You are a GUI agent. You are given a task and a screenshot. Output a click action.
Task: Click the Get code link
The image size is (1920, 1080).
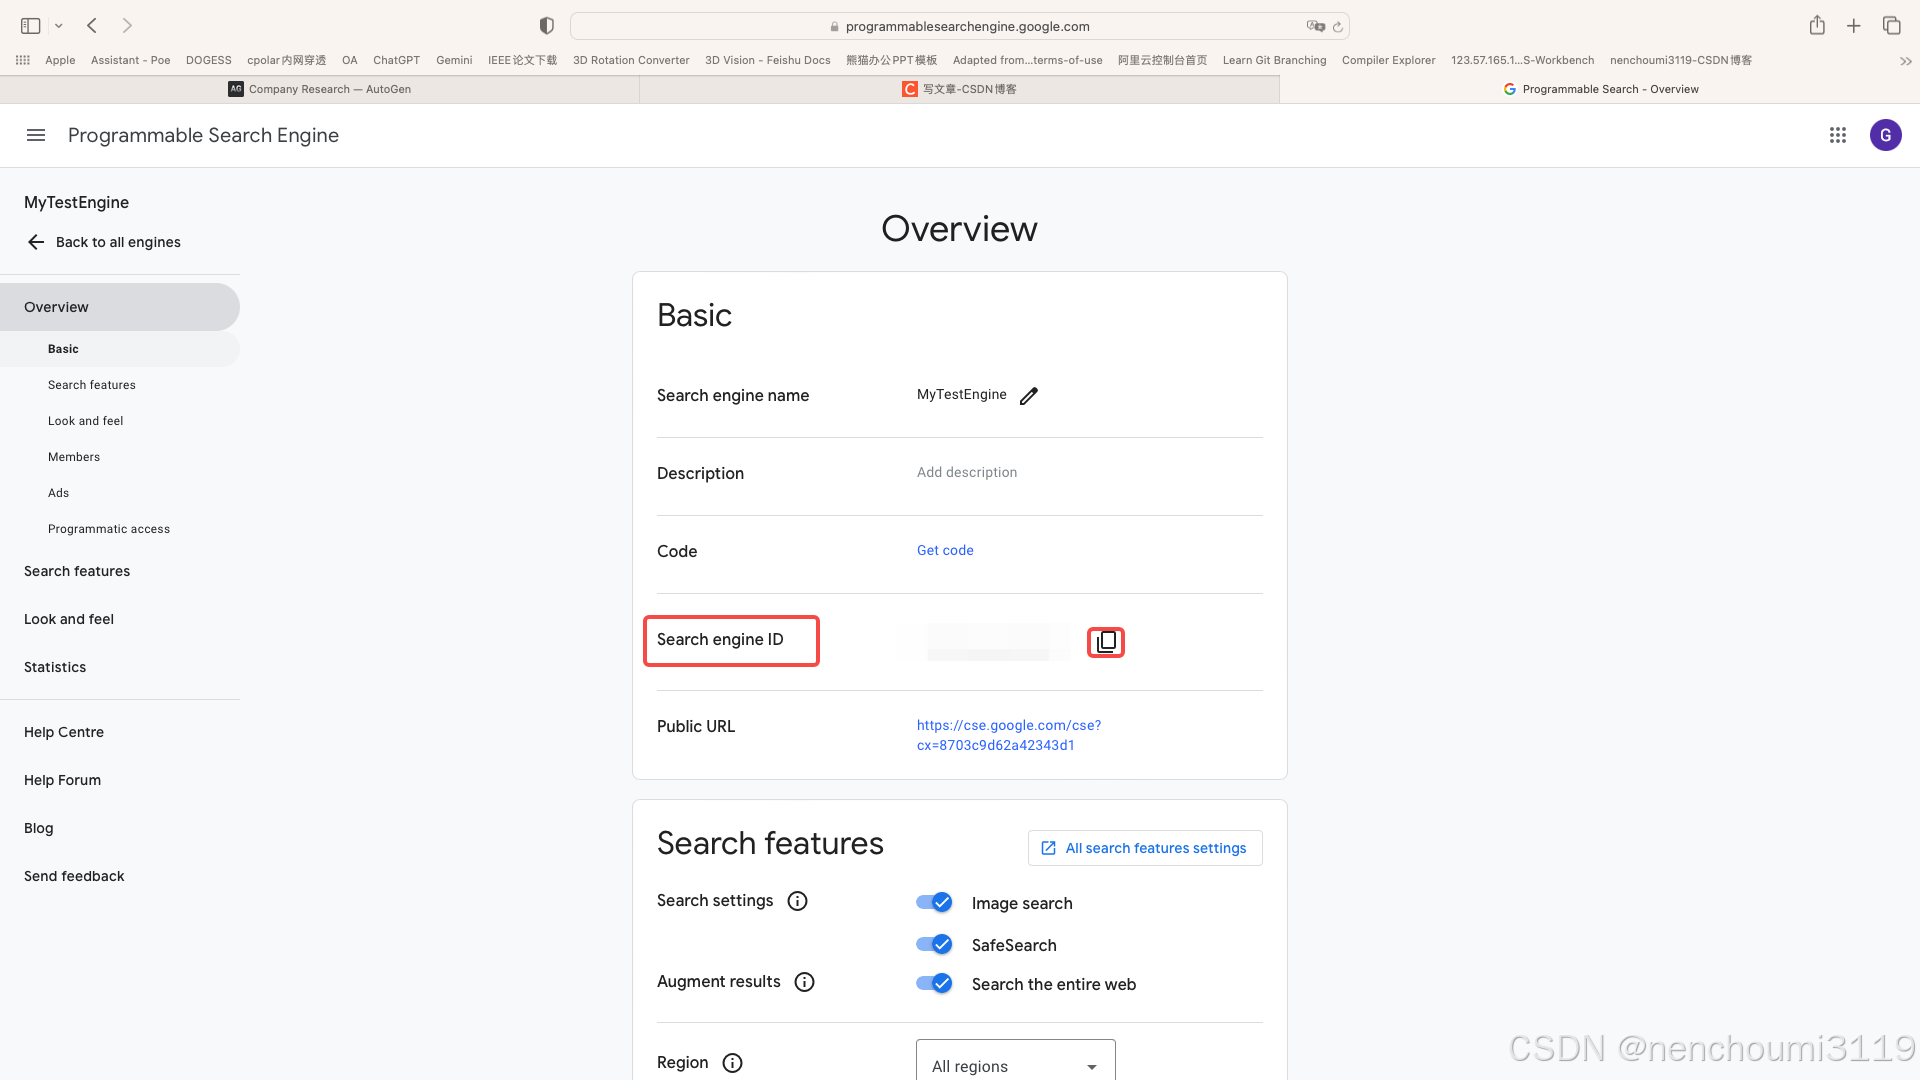click(945, 550)
